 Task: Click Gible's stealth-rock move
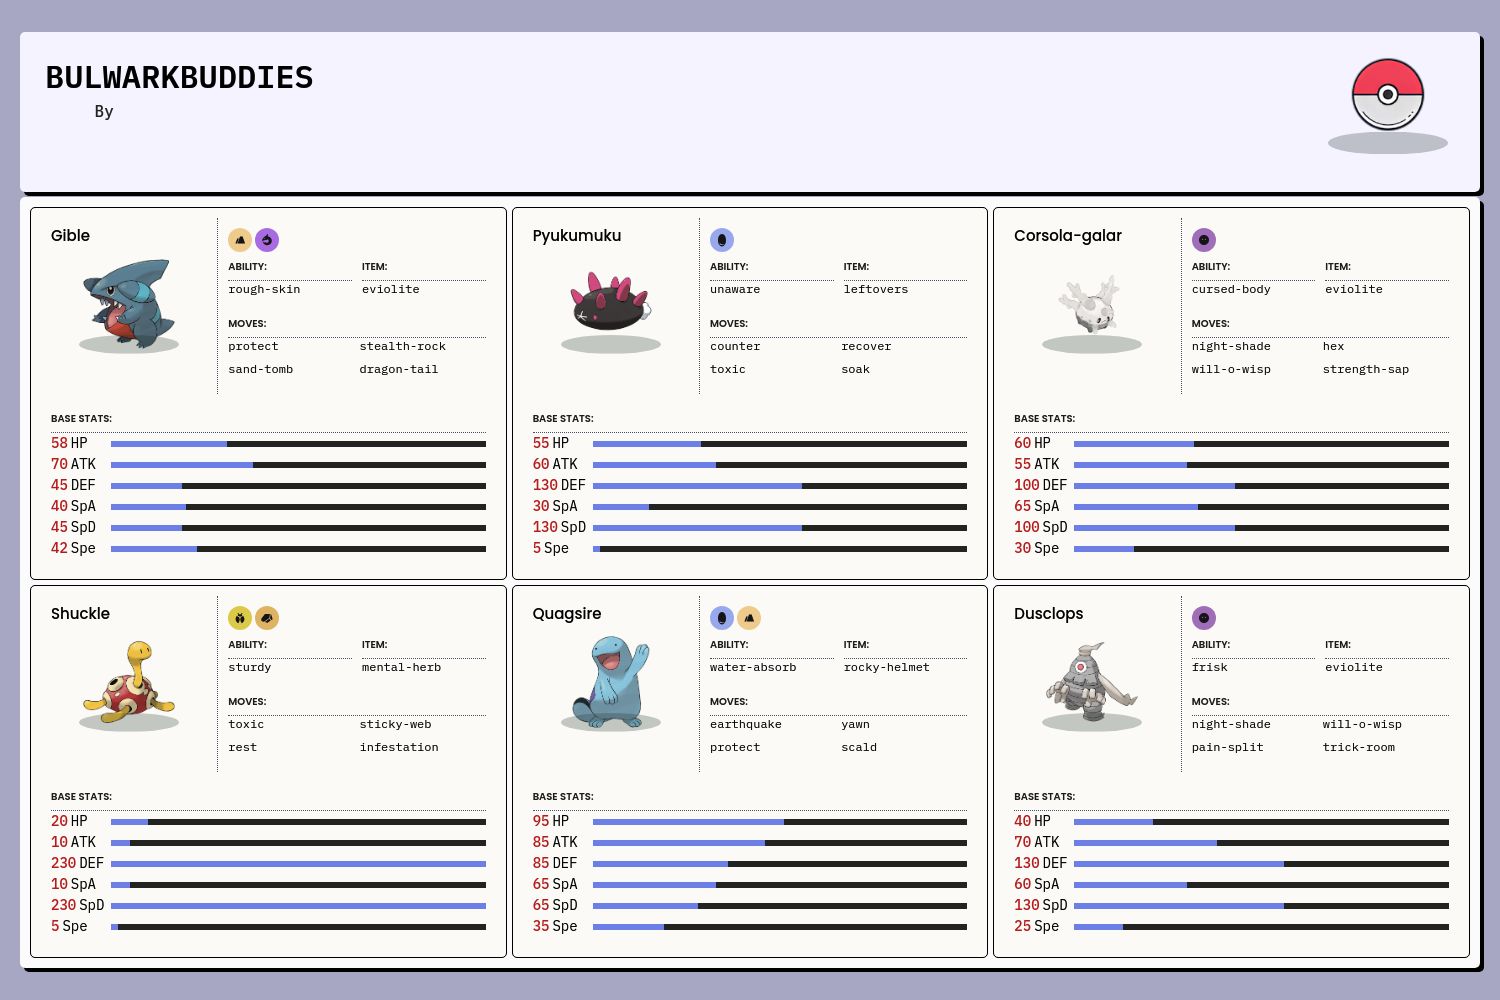click(x=402, y=347)
